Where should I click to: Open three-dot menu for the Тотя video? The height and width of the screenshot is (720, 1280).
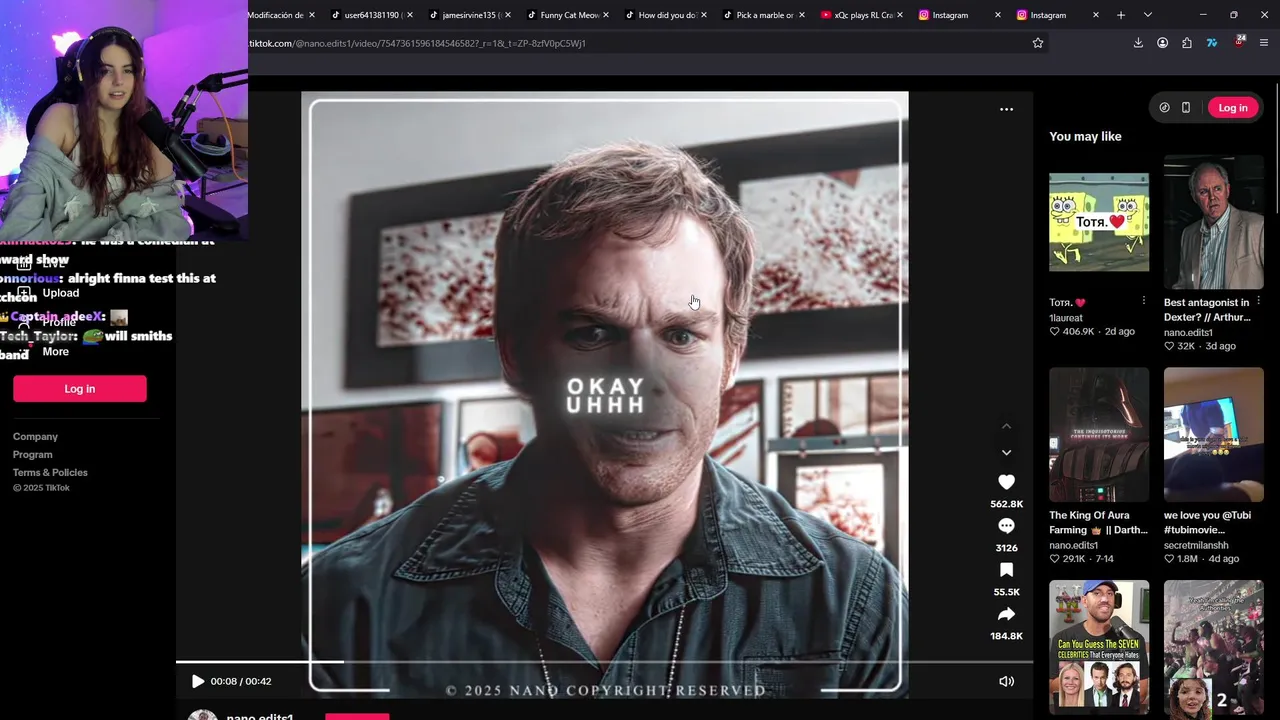(1143, 300)
